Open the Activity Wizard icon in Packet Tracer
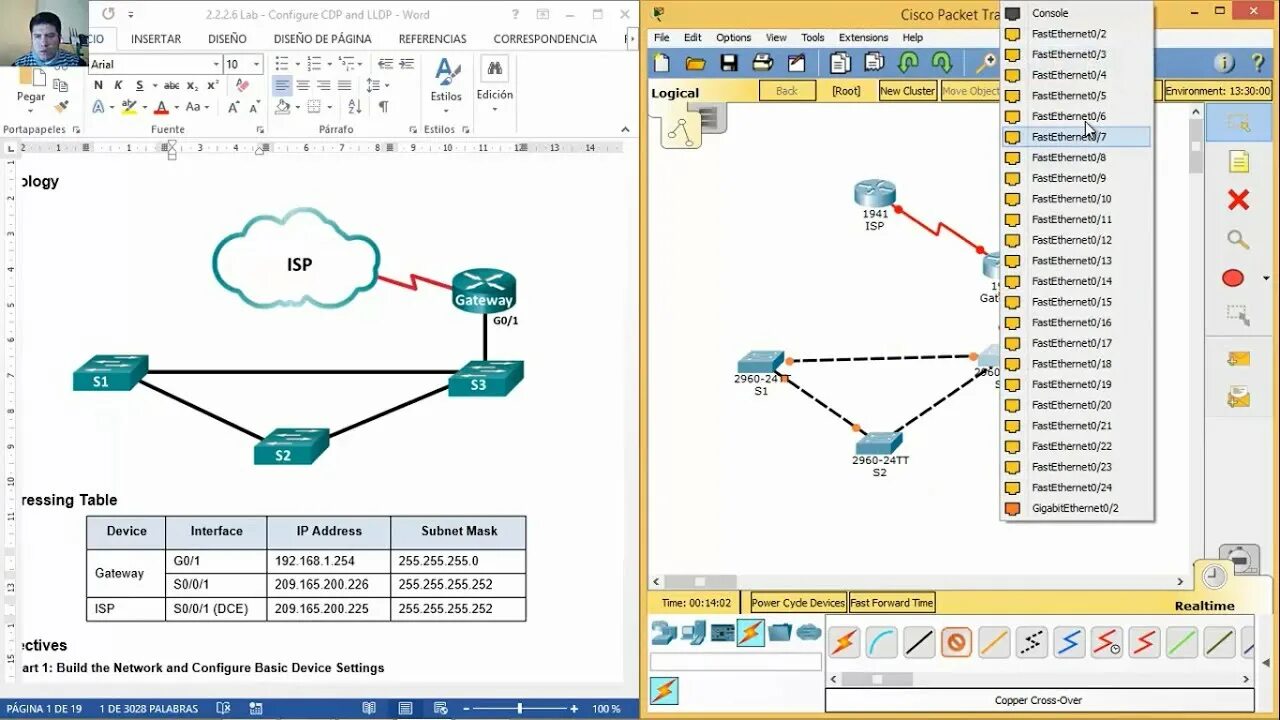1280x720 pixels. click(x=796, y=64)
